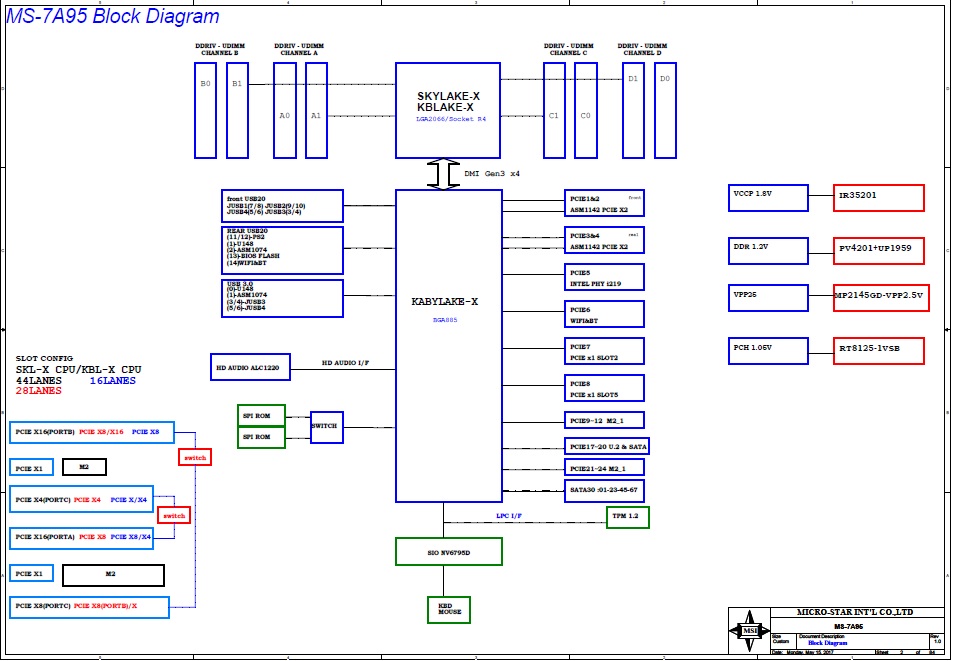Click the PCIE21-24 M2_1 block
This screenshot has width=953, height=661.
604,468
